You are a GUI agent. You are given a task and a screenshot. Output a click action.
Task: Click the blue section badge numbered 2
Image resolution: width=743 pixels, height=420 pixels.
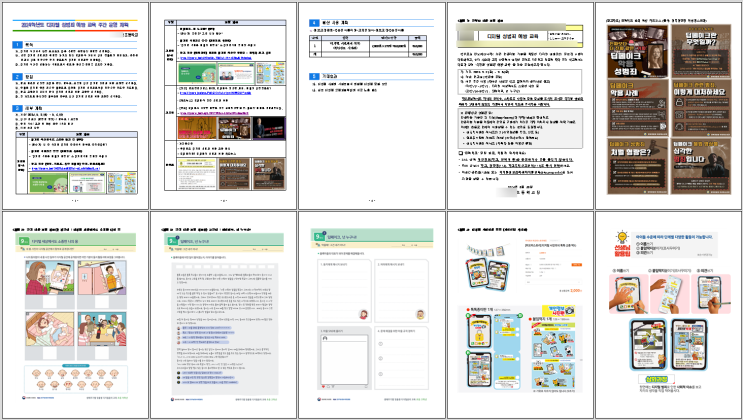(x=17, y=76)
